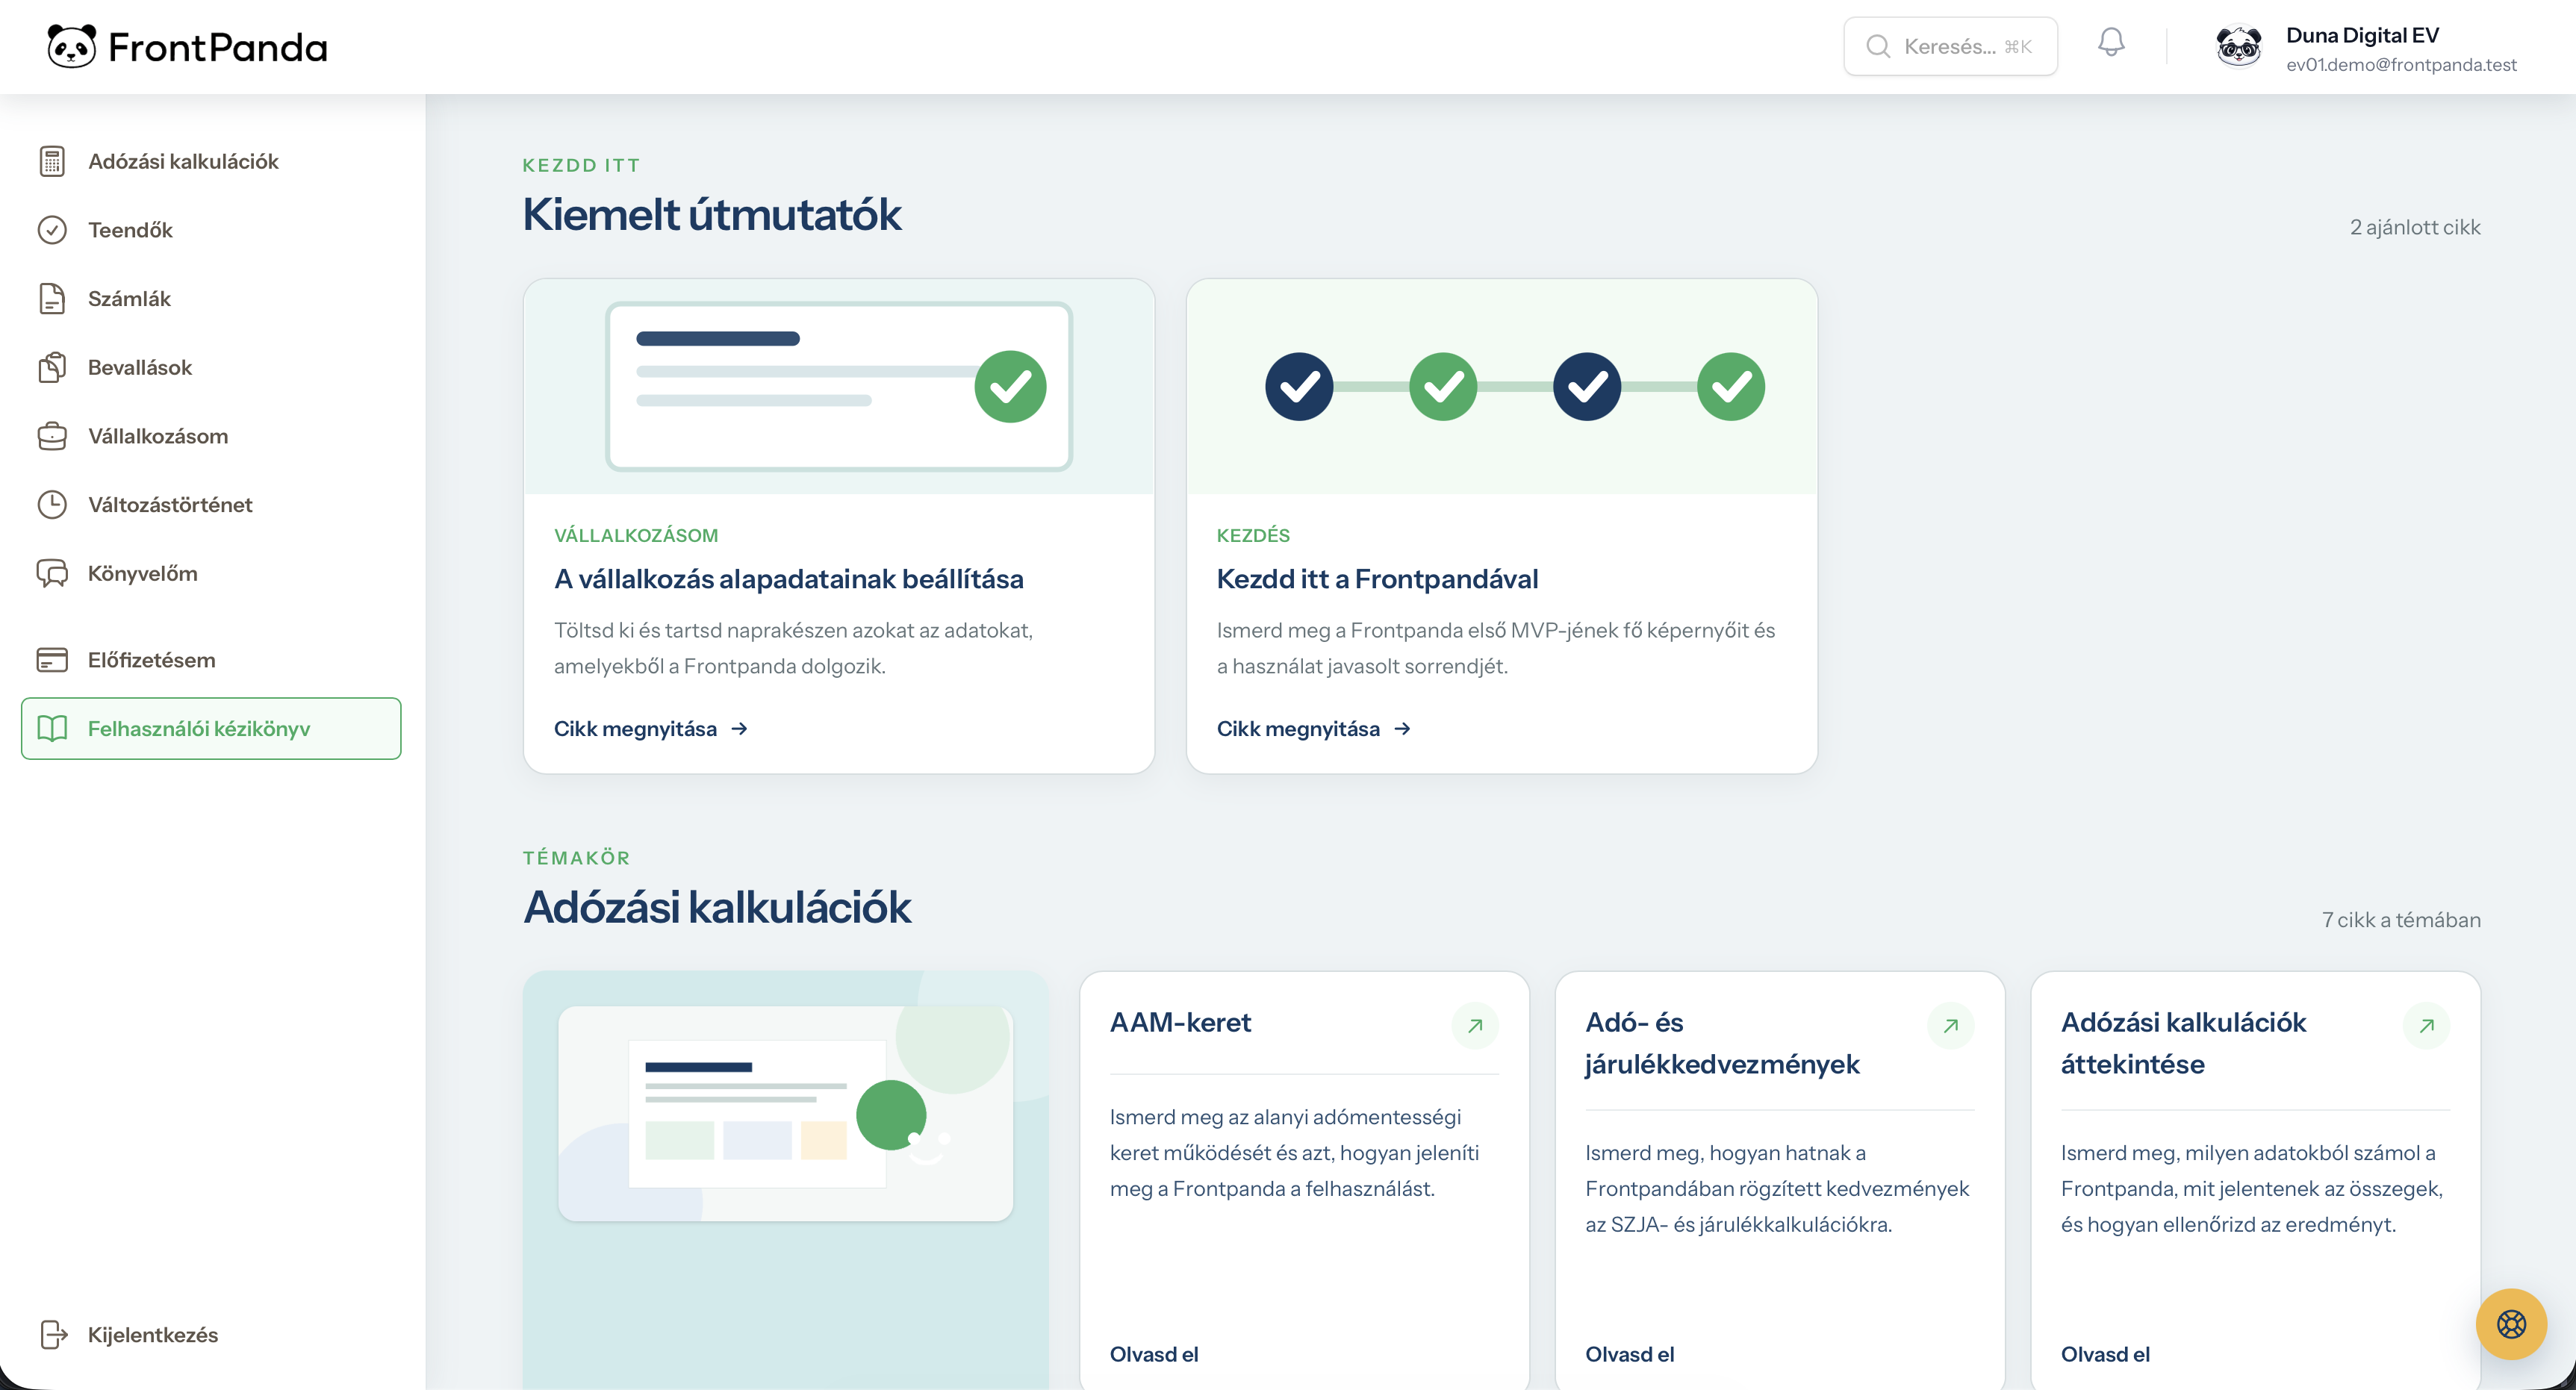This screenshot has width=2576, height=1390.
Task: Click the Duna Digital EV account name
Action: click(2362, 35)
